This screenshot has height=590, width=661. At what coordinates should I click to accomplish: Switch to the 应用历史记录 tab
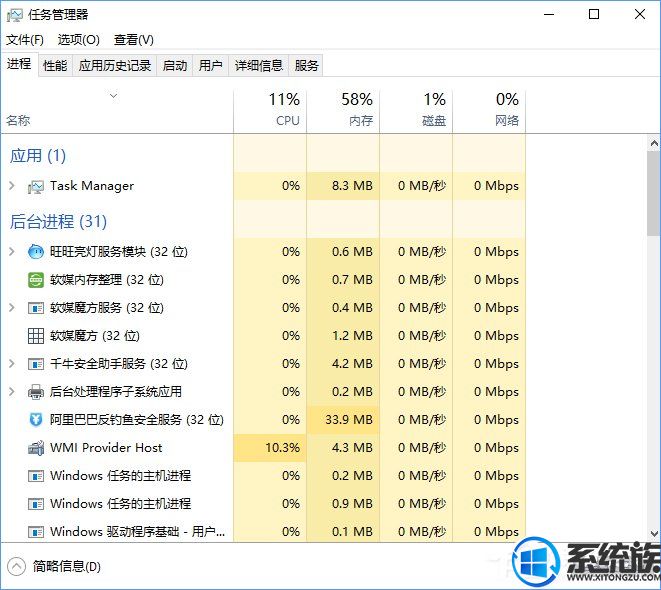tap(115, 65)
